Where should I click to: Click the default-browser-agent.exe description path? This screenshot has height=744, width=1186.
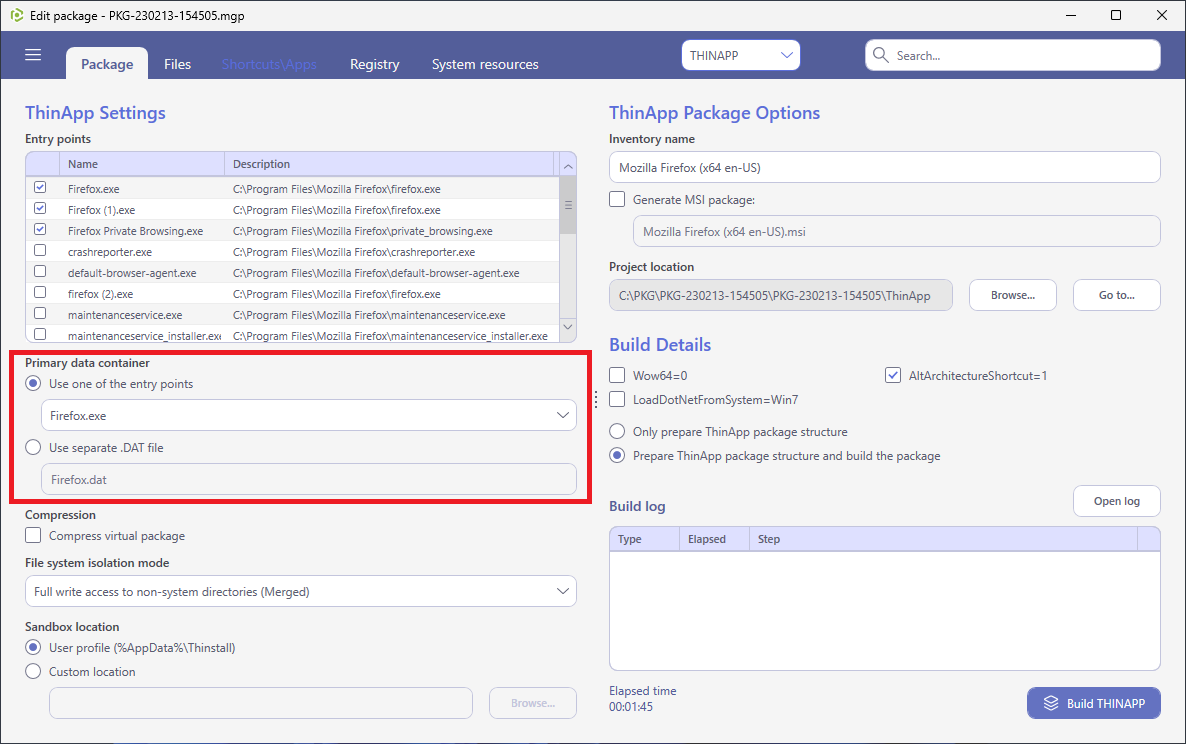(376, 273)
